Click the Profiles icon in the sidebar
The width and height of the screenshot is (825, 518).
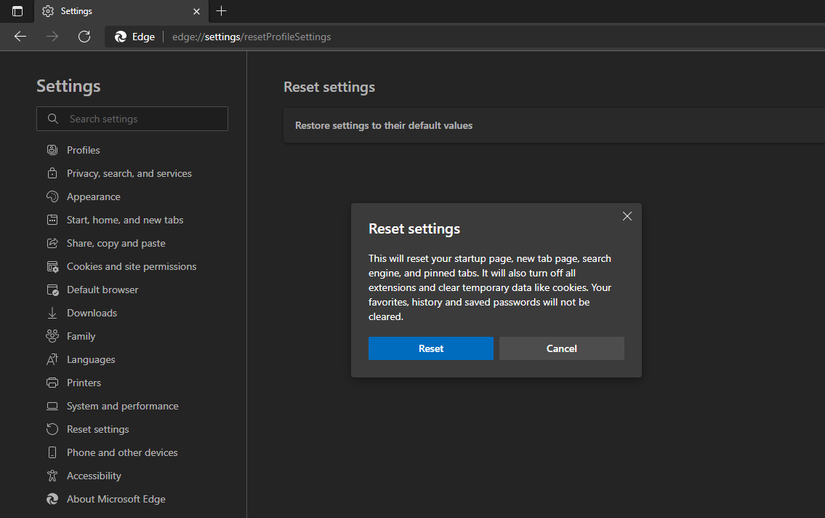tap(52, 150)
